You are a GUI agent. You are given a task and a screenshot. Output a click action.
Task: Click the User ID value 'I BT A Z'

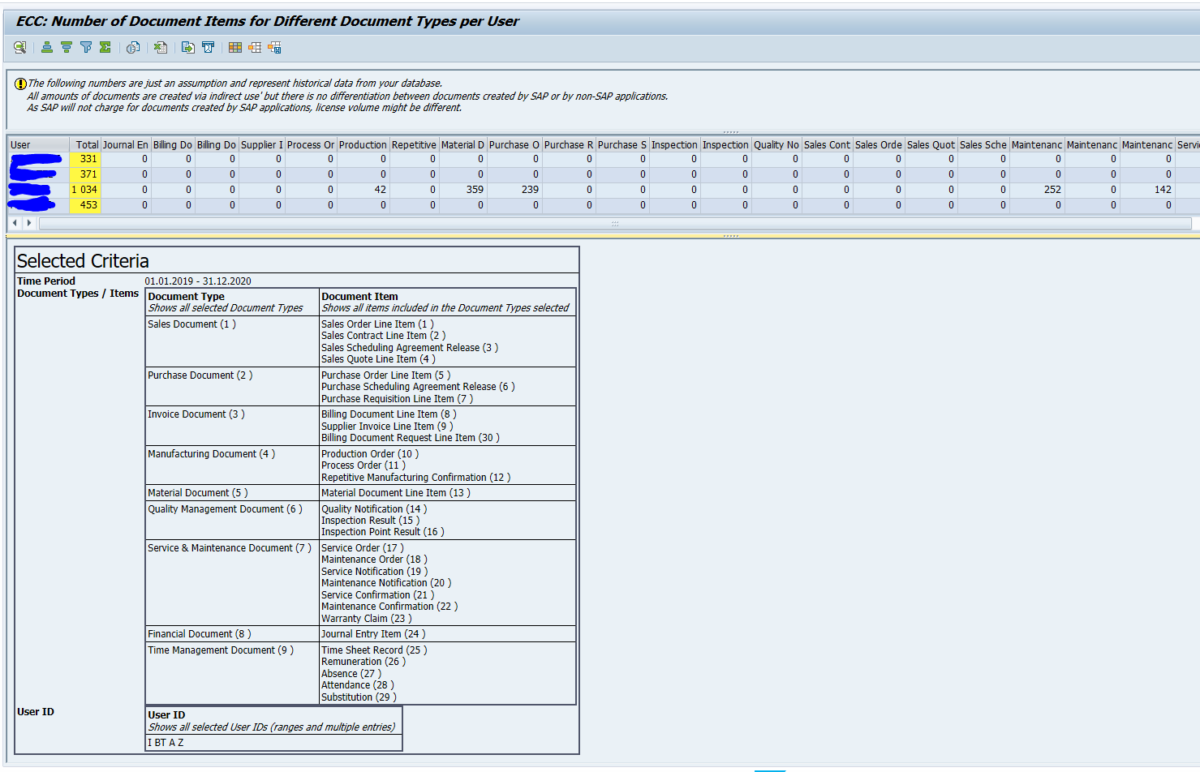coord(165,742)
